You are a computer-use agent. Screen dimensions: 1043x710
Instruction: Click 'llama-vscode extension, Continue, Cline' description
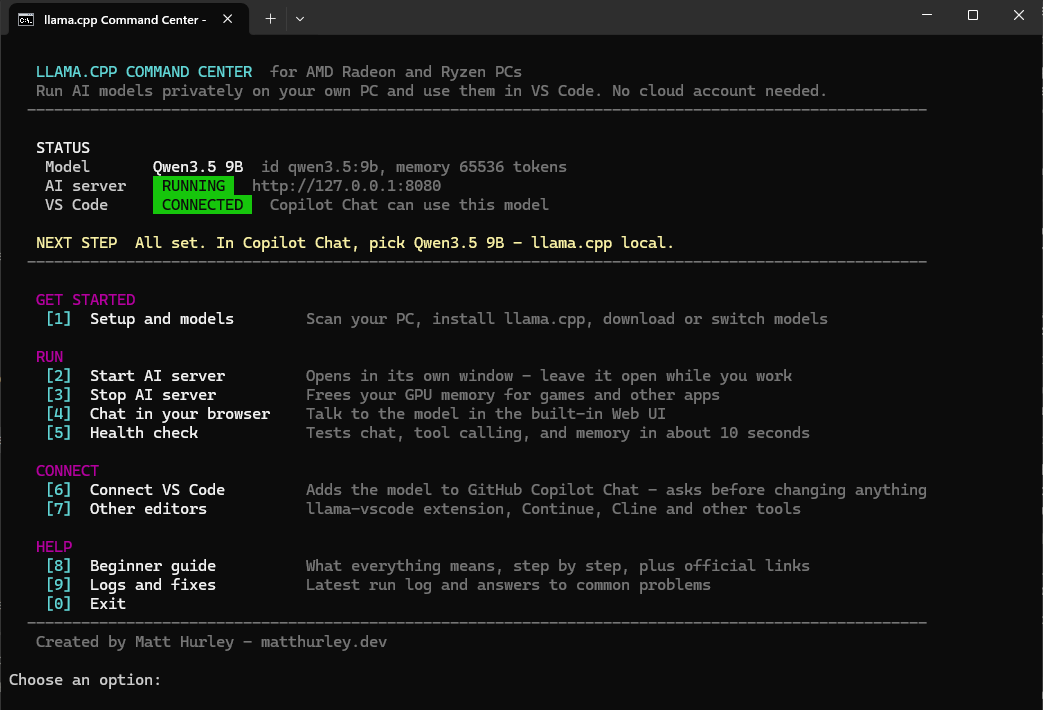pyautogui.click(x=553, y=509)
